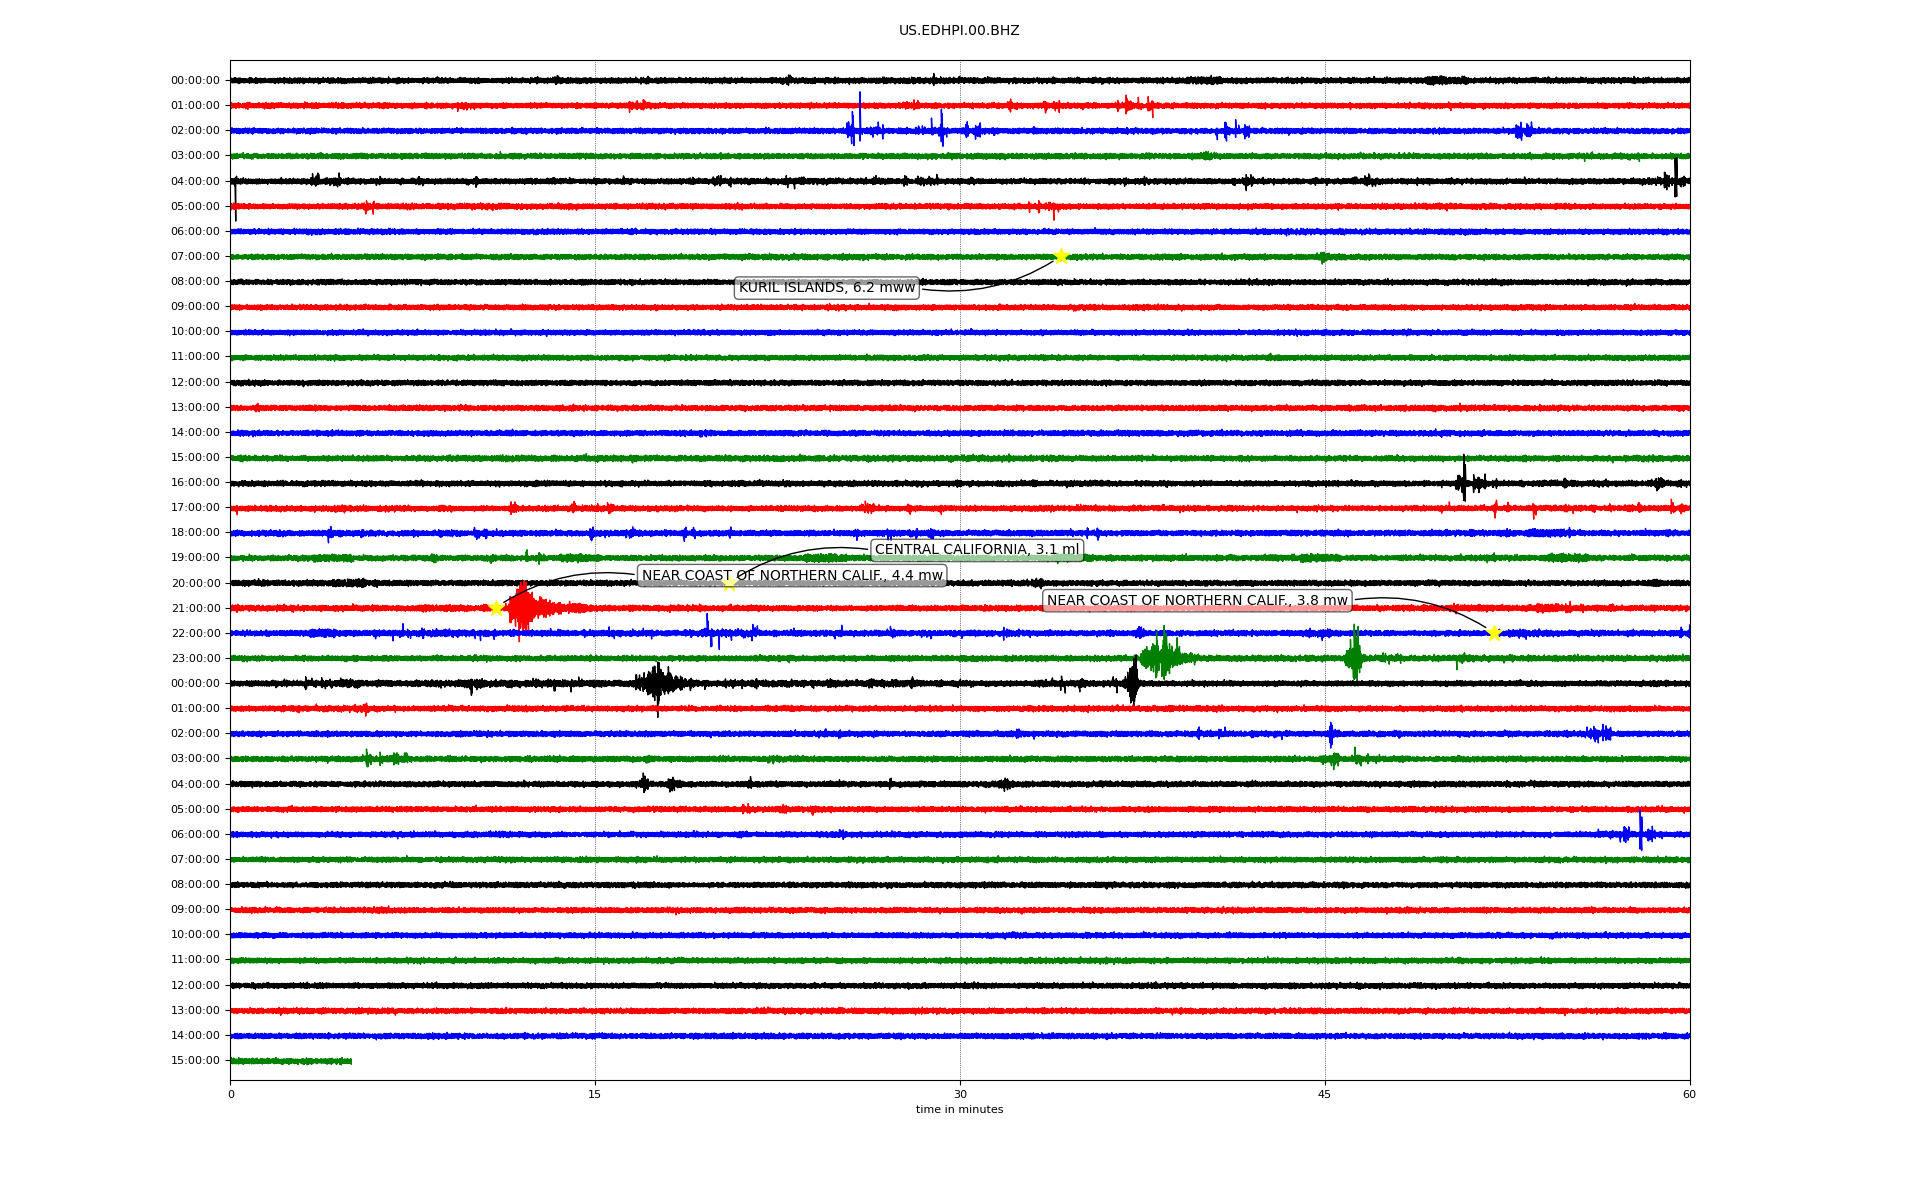Click the KURIL ISLANDS 6.2 mww label
The image size is (1920, 1200).
826,288
